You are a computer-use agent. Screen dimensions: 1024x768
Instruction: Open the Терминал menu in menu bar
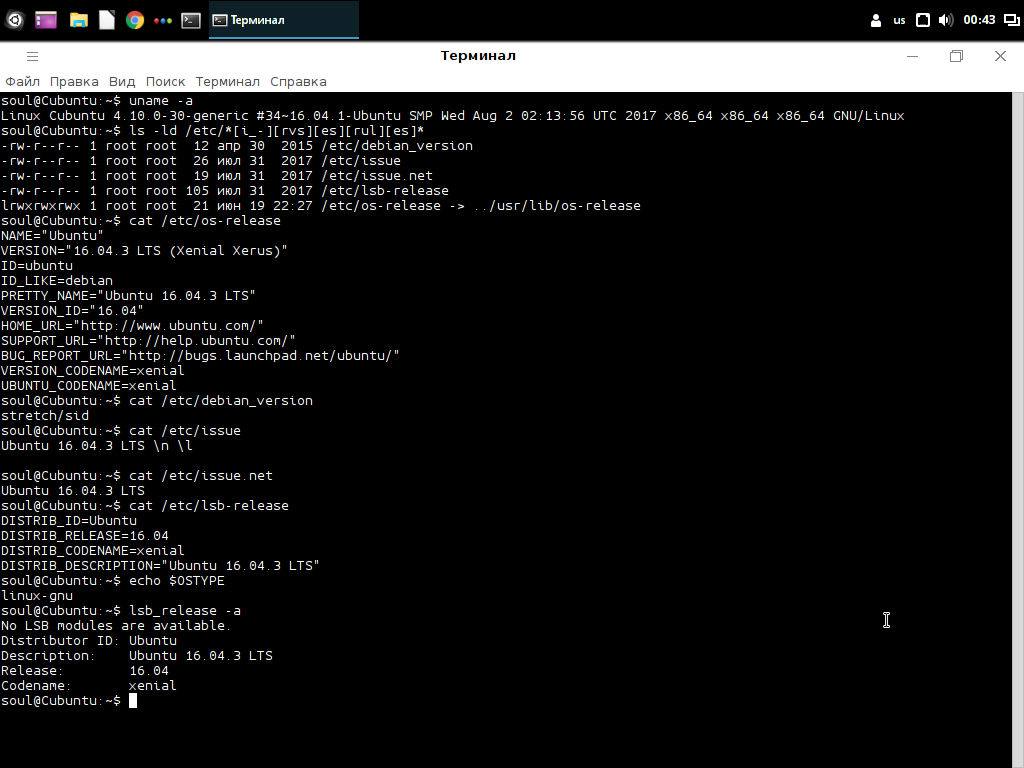tap(227, 82)
